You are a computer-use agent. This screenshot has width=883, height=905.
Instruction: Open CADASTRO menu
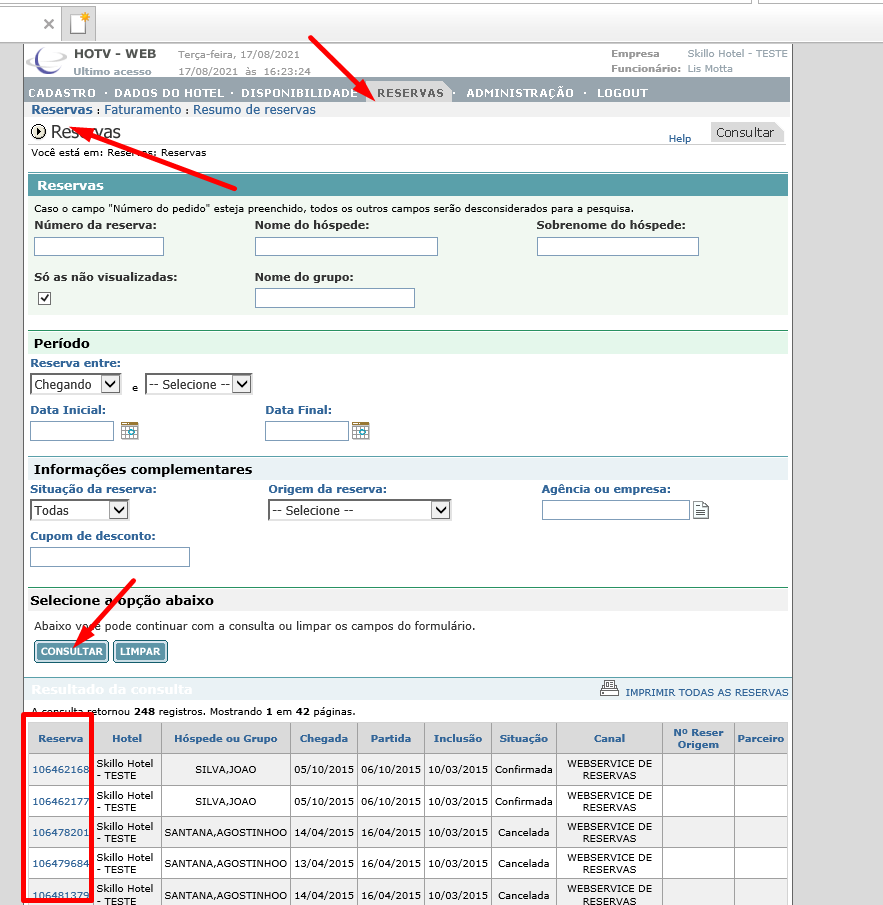tap(62, 93)
